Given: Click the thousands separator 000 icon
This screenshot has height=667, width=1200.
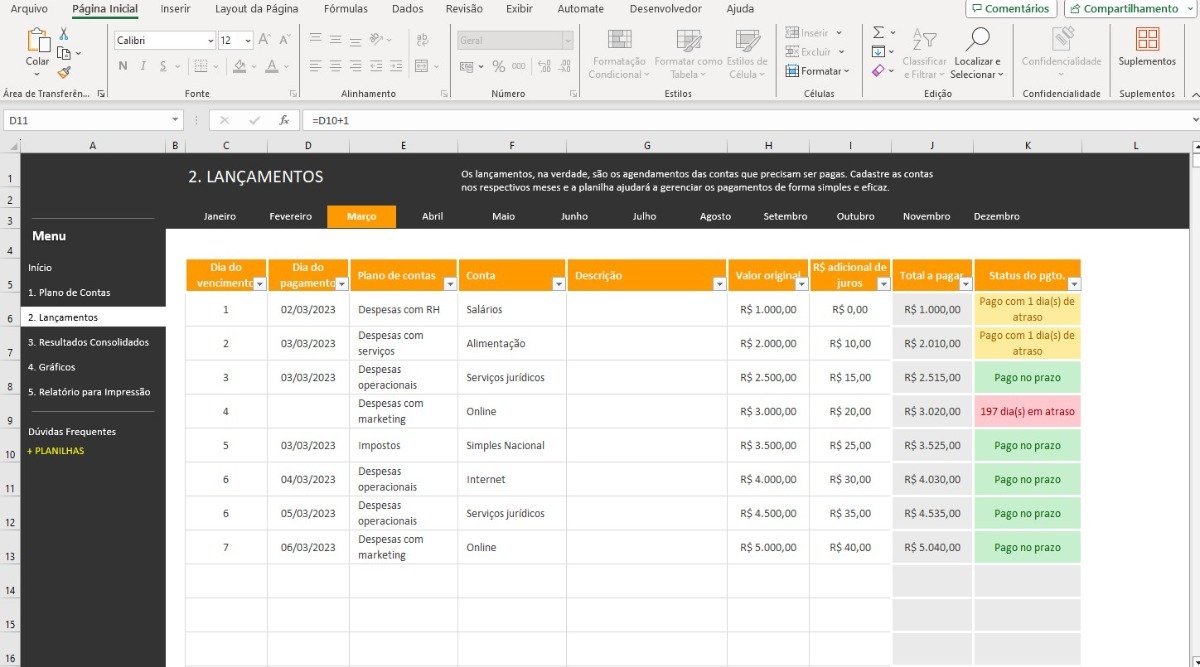Looking at the screenshot, I should click(520, 66).
